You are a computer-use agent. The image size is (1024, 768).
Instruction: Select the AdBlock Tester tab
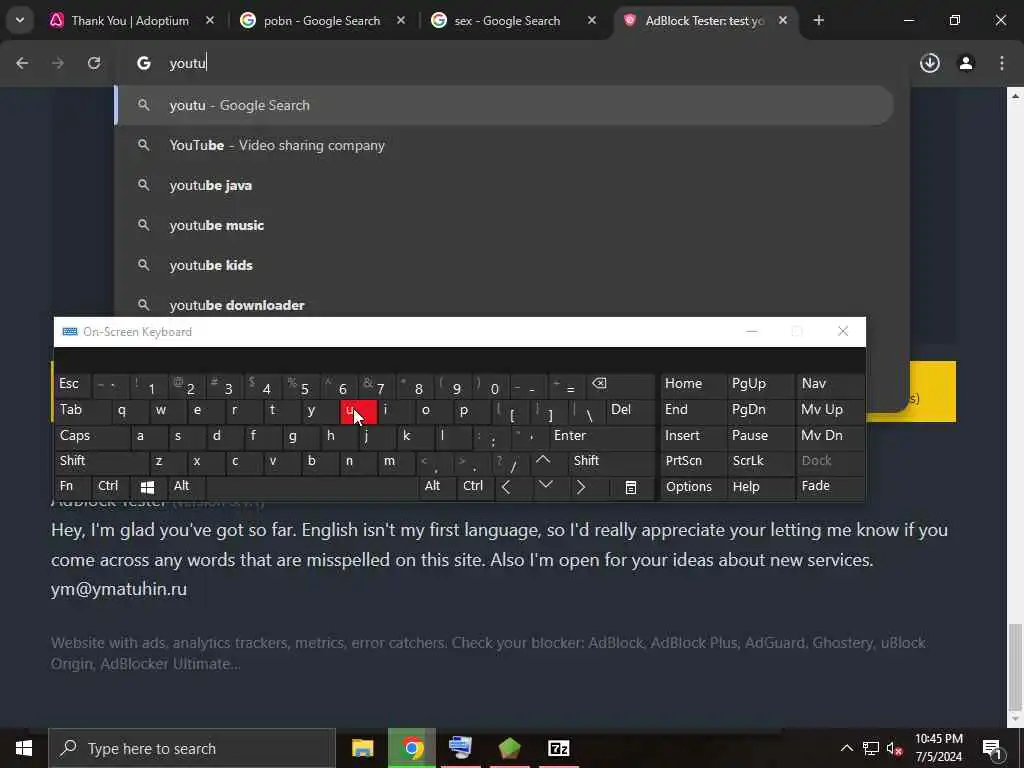click(x=705, y=21)
